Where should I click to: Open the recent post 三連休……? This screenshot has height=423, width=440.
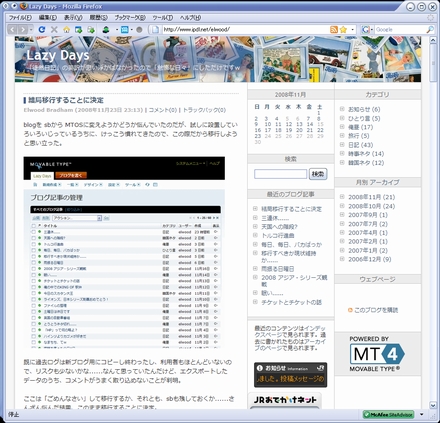(275, 218)
